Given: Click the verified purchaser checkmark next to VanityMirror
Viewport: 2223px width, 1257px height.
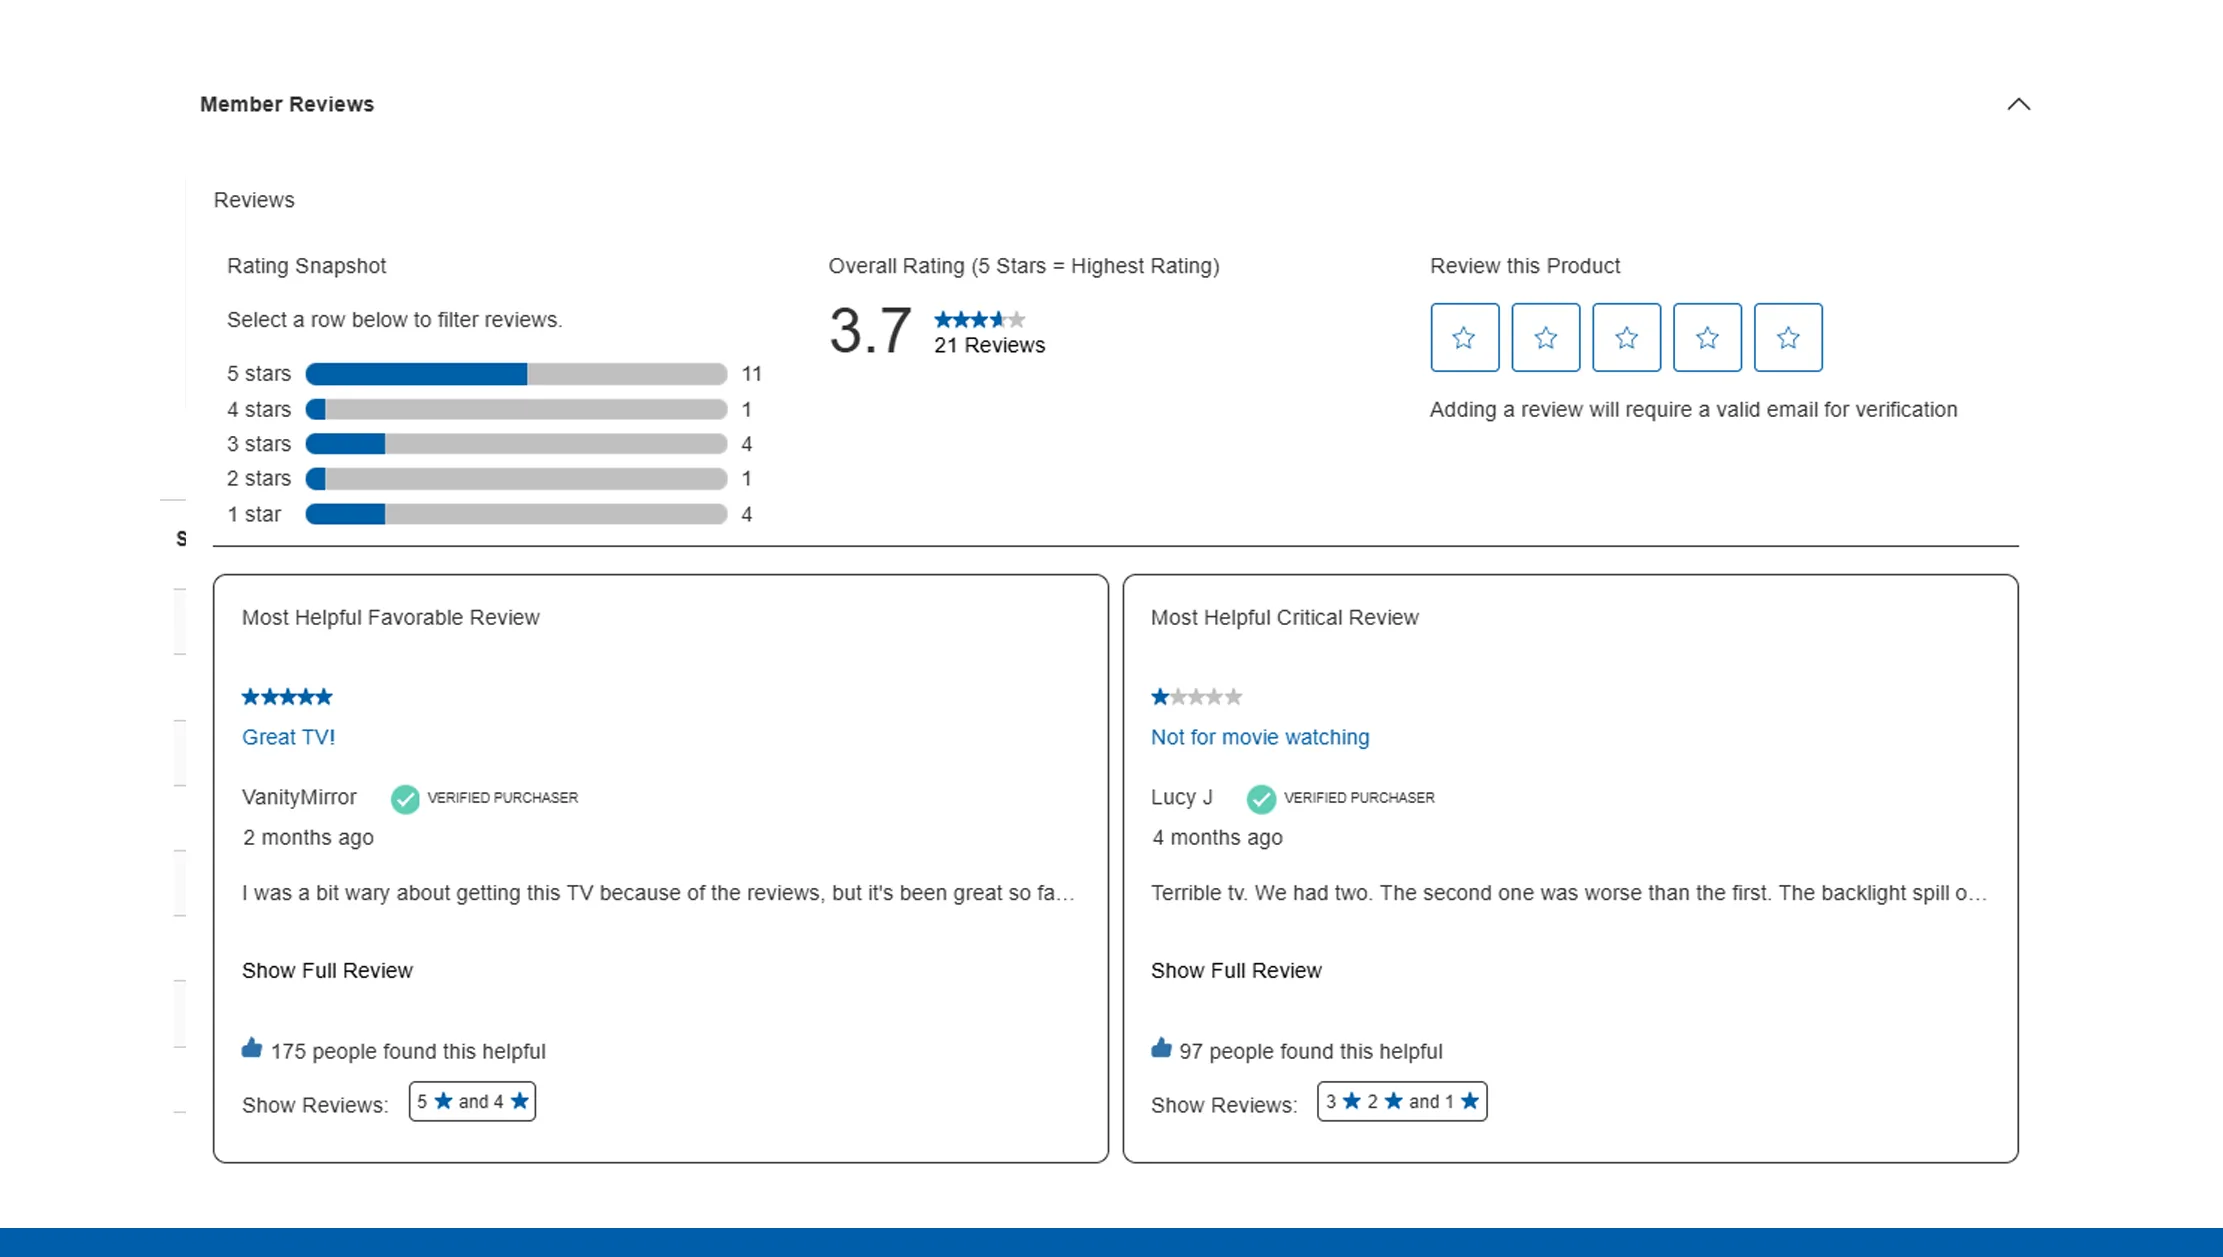Looking at the screenshot, I should point(404,798).
